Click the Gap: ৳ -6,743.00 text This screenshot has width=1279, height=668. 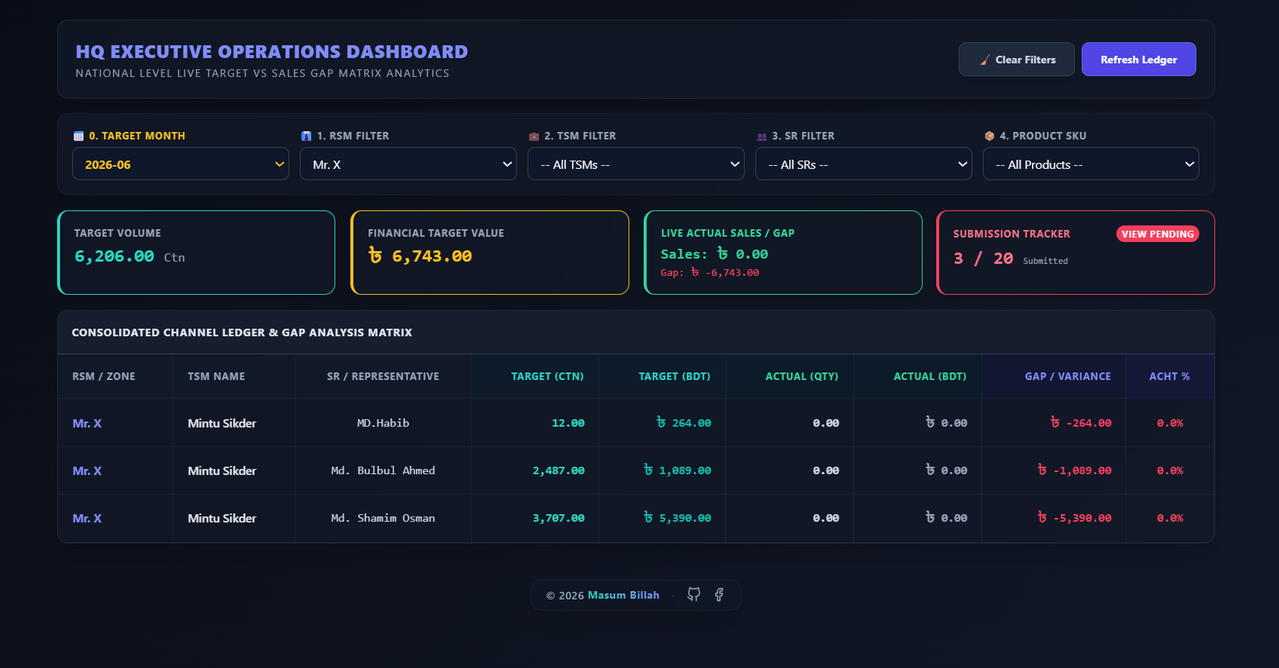coord(710,272)
